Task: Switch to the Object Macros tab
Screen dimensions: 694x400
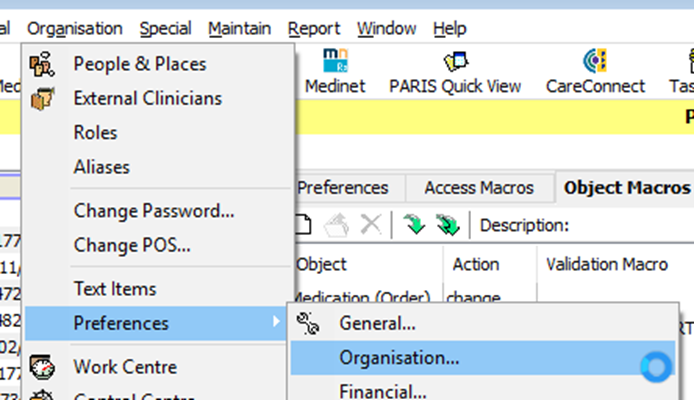Action: (x=627, y=188)
